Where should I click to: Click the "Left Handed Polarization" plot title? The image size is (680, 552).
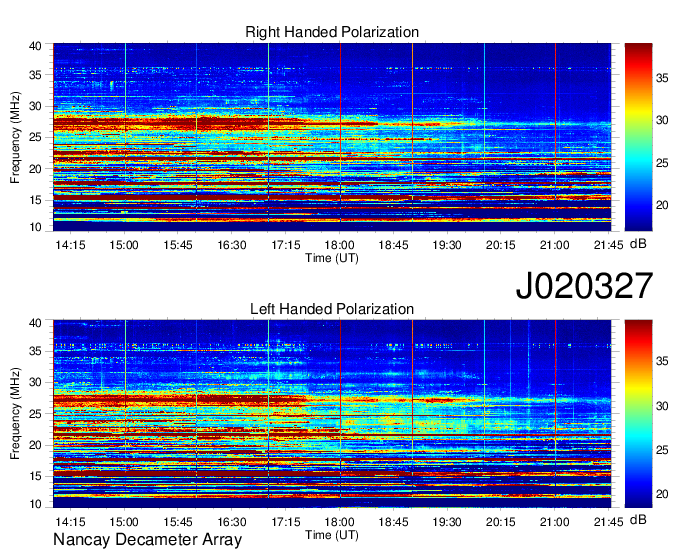pos(332,309)
